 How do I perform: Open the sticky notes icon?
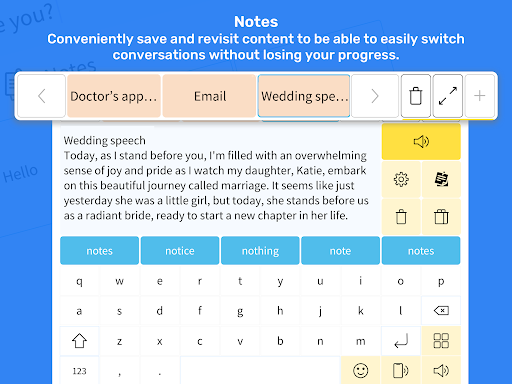(x=441, y=180)
